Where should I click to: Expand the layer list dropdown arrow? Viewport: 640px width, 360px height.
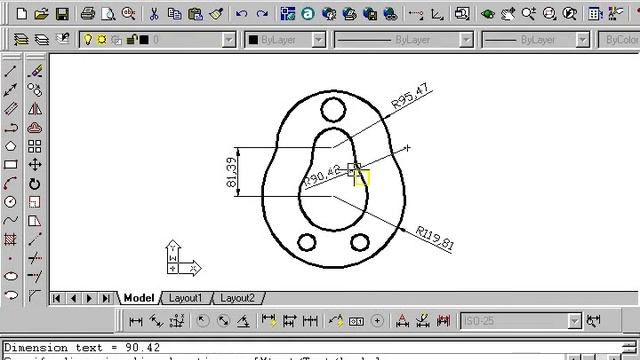(229, 40)
